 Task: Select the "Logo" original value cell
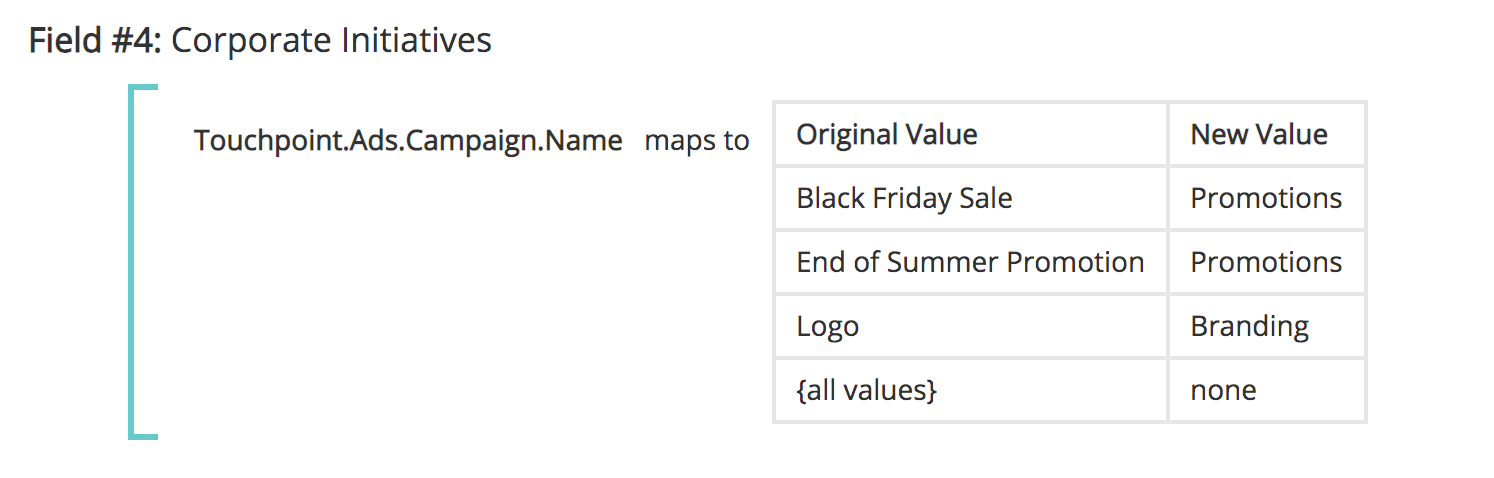coord(827,327)
